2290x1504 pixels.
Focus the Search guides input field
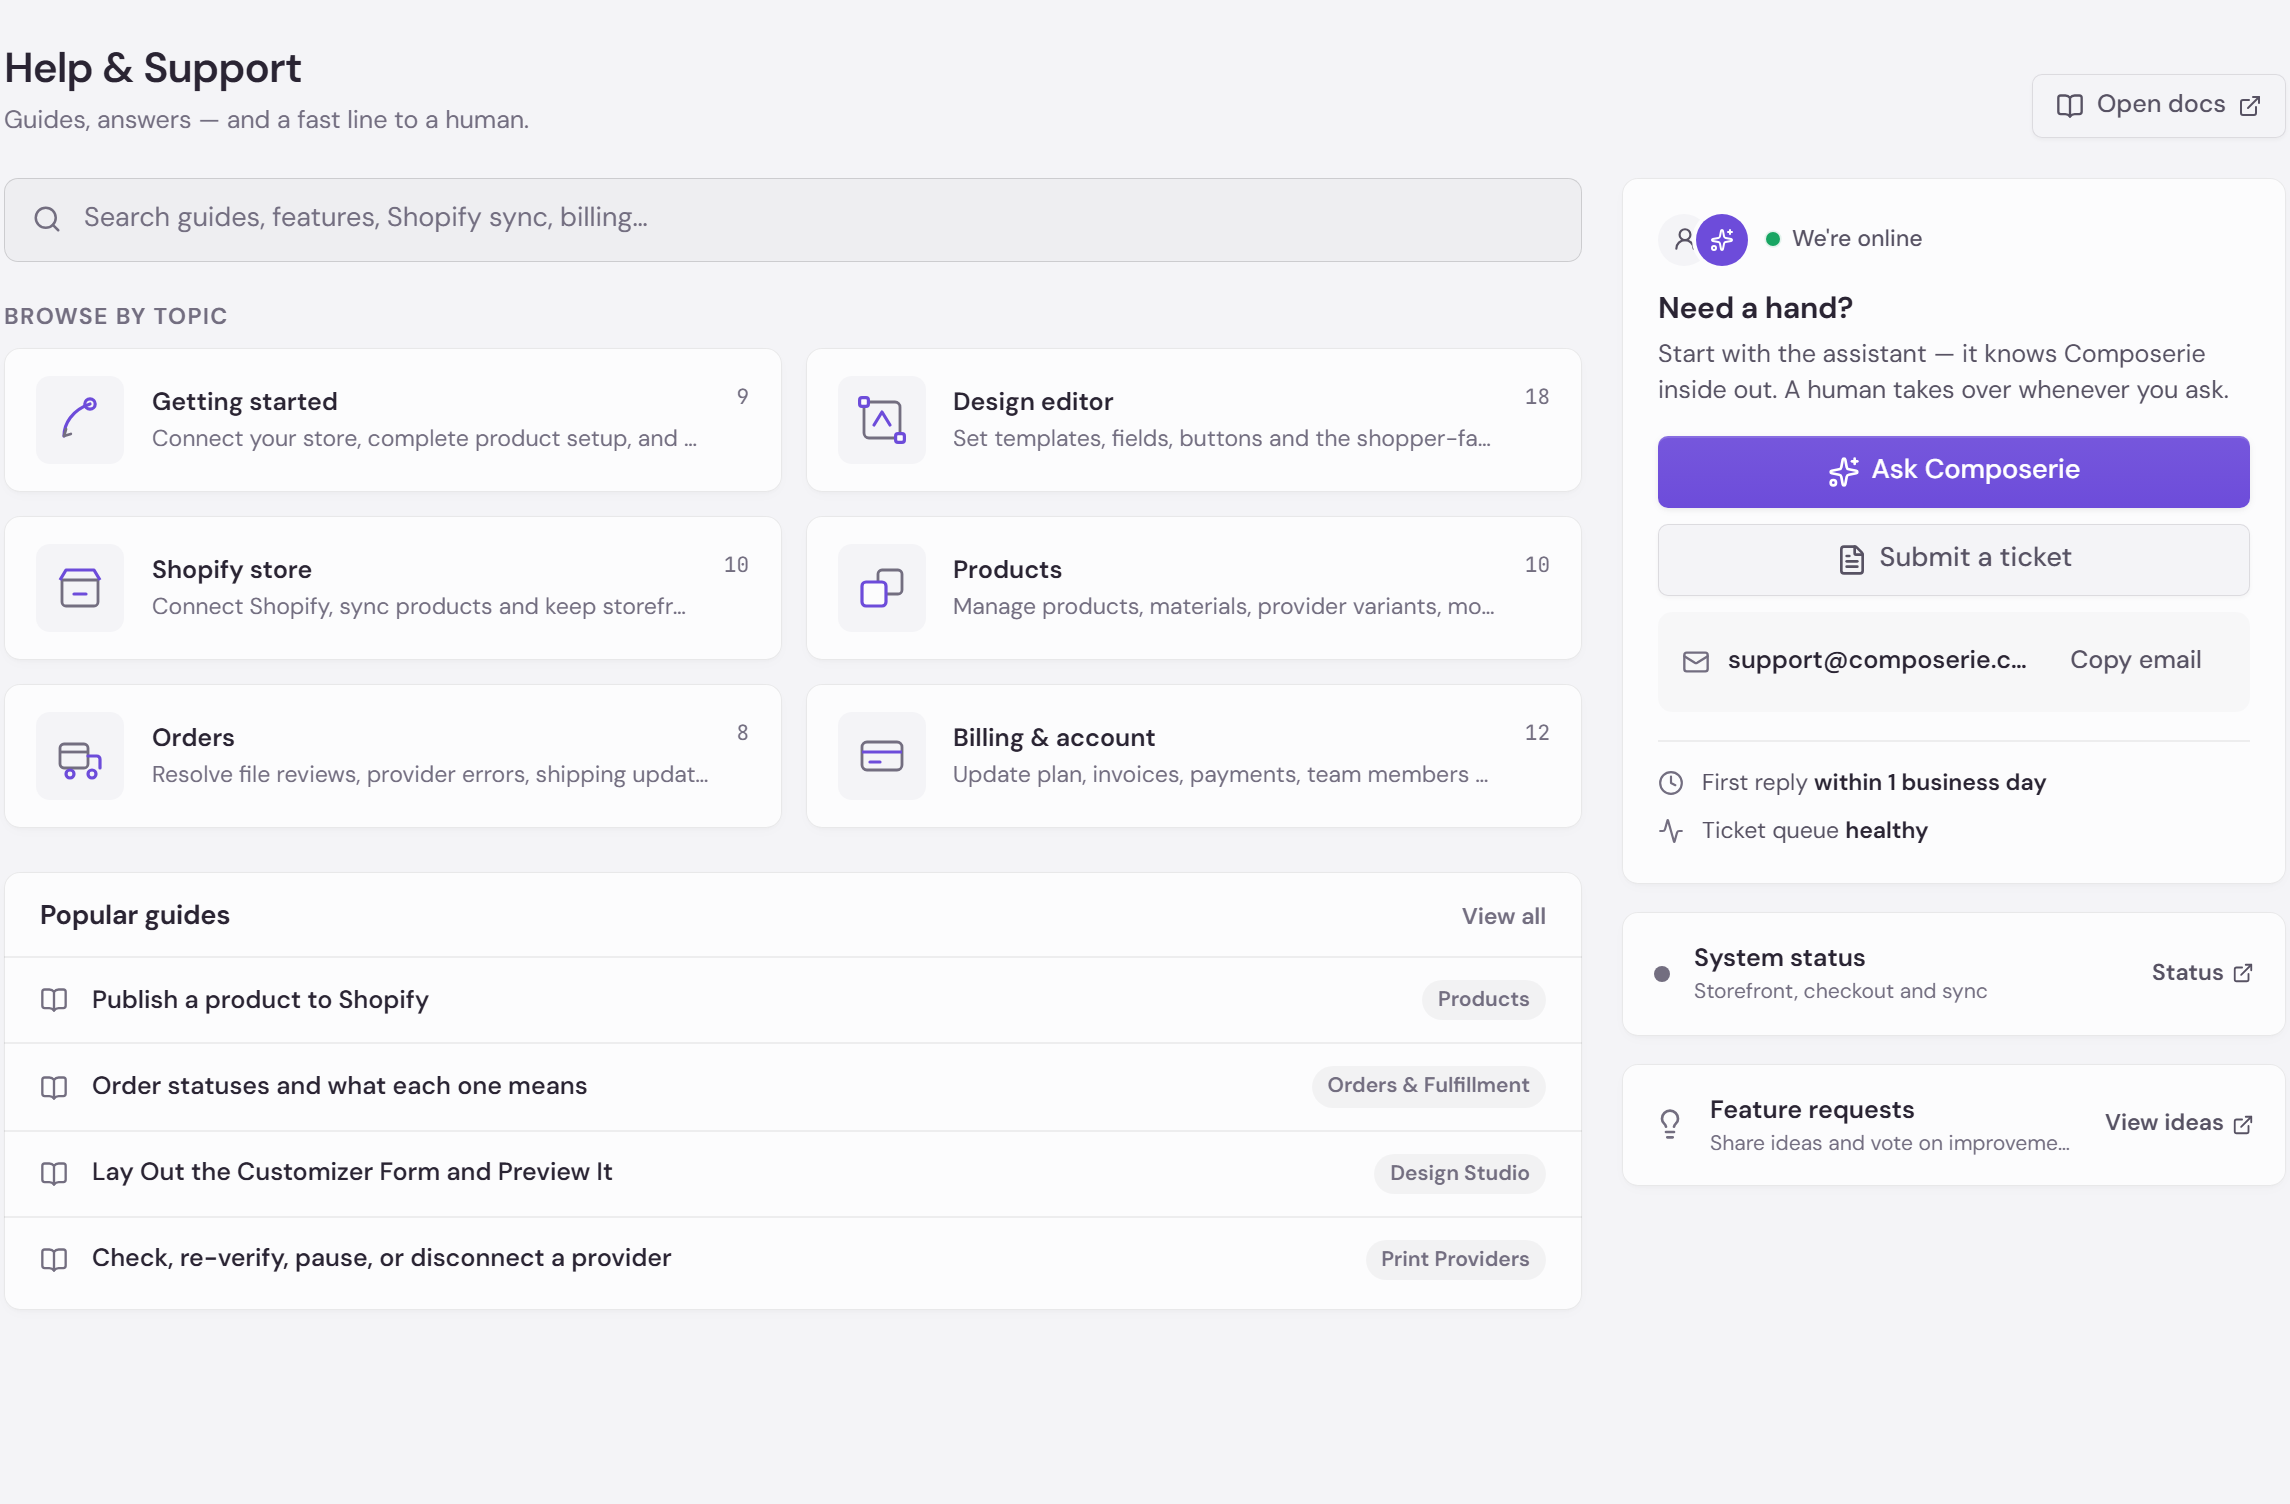click(793, 220)
